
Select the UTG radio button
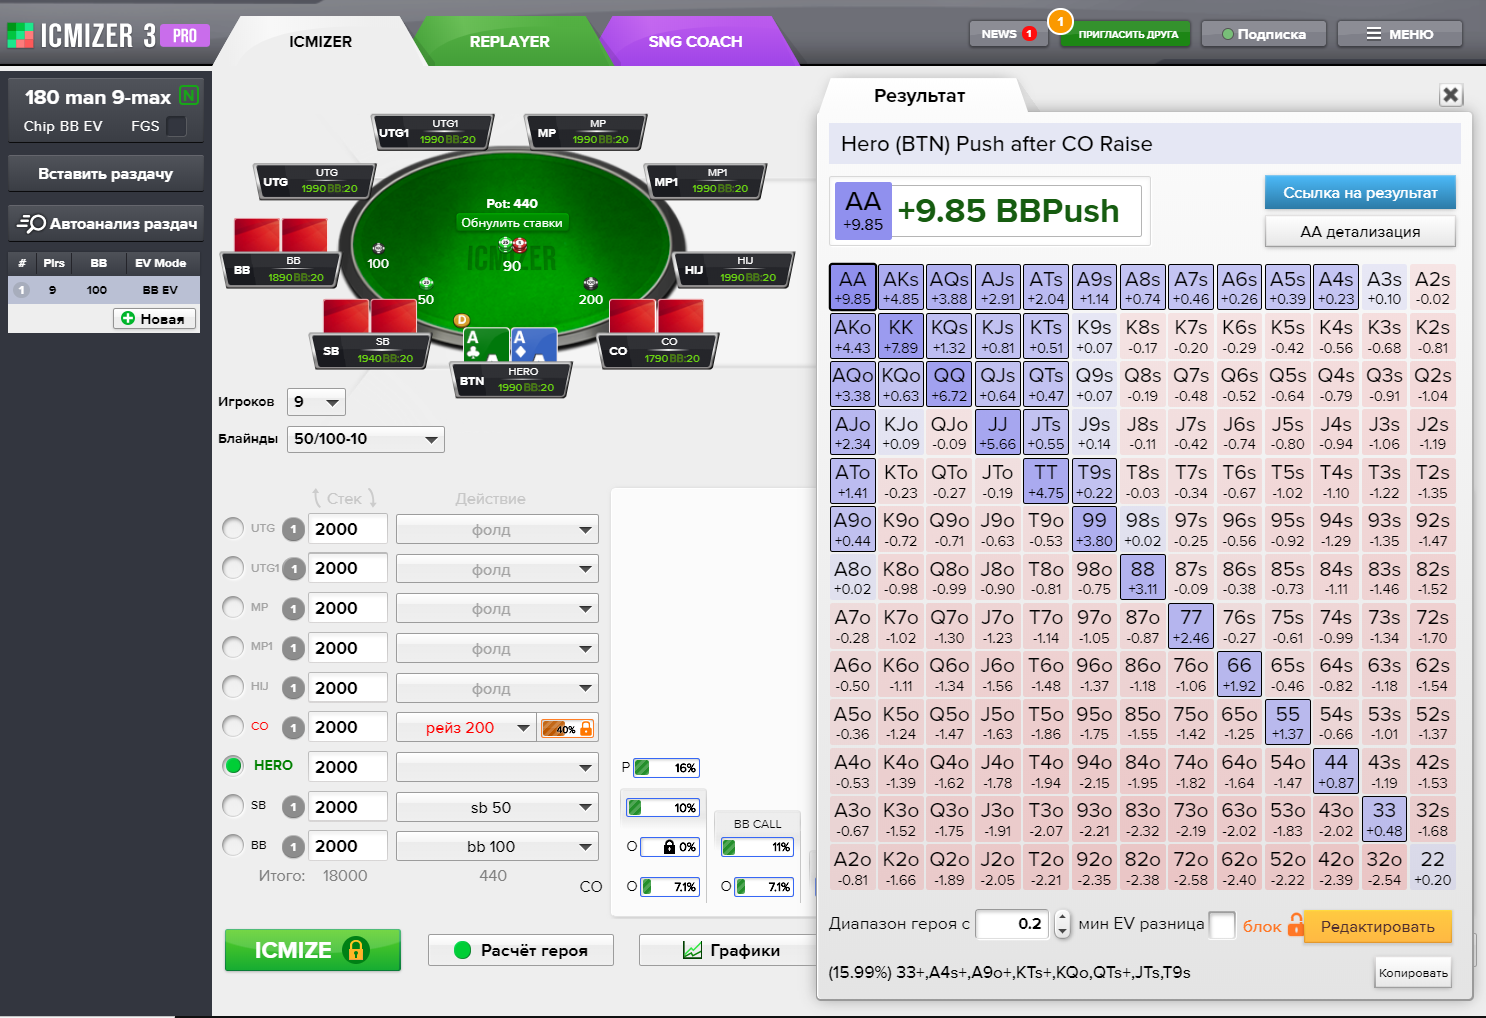pos(233,528)
